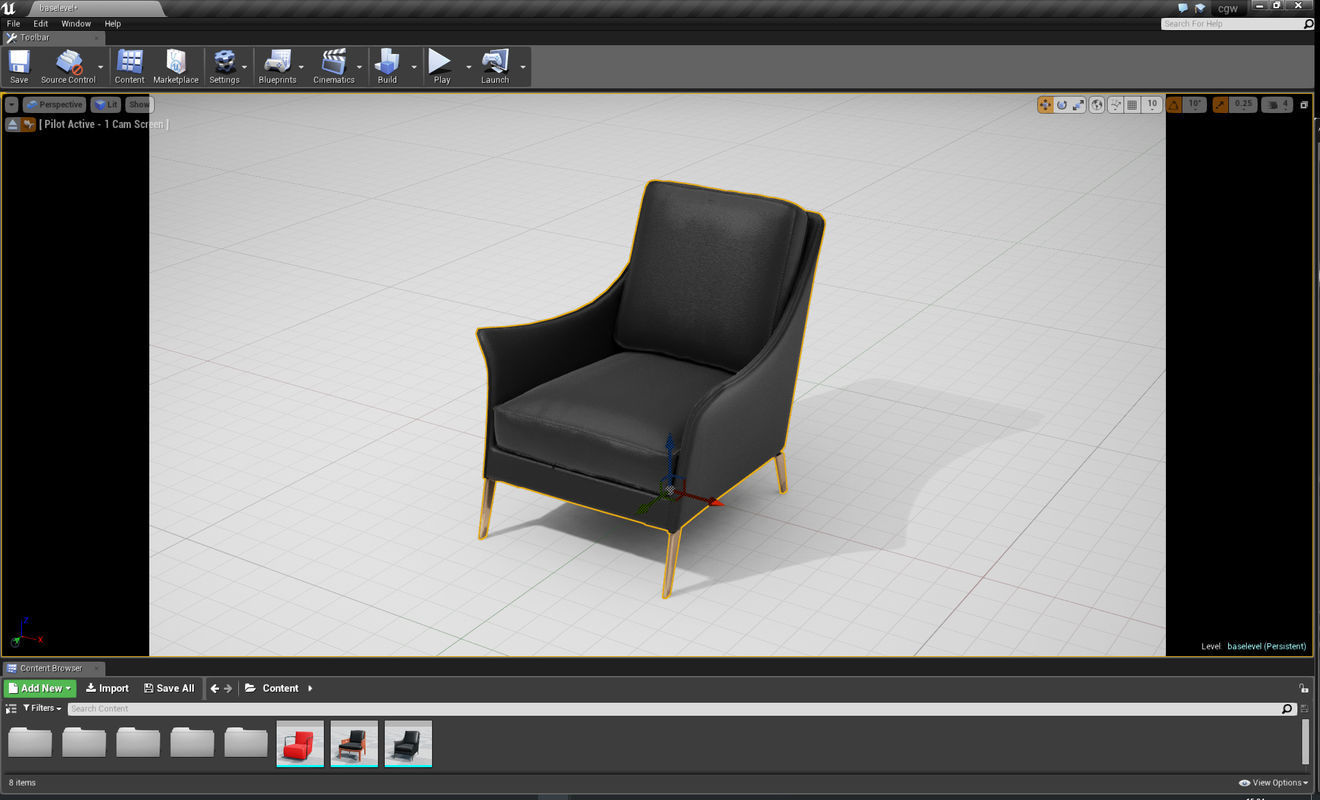Open the chat bubble icon near cgw

[x=1183, y=8]
